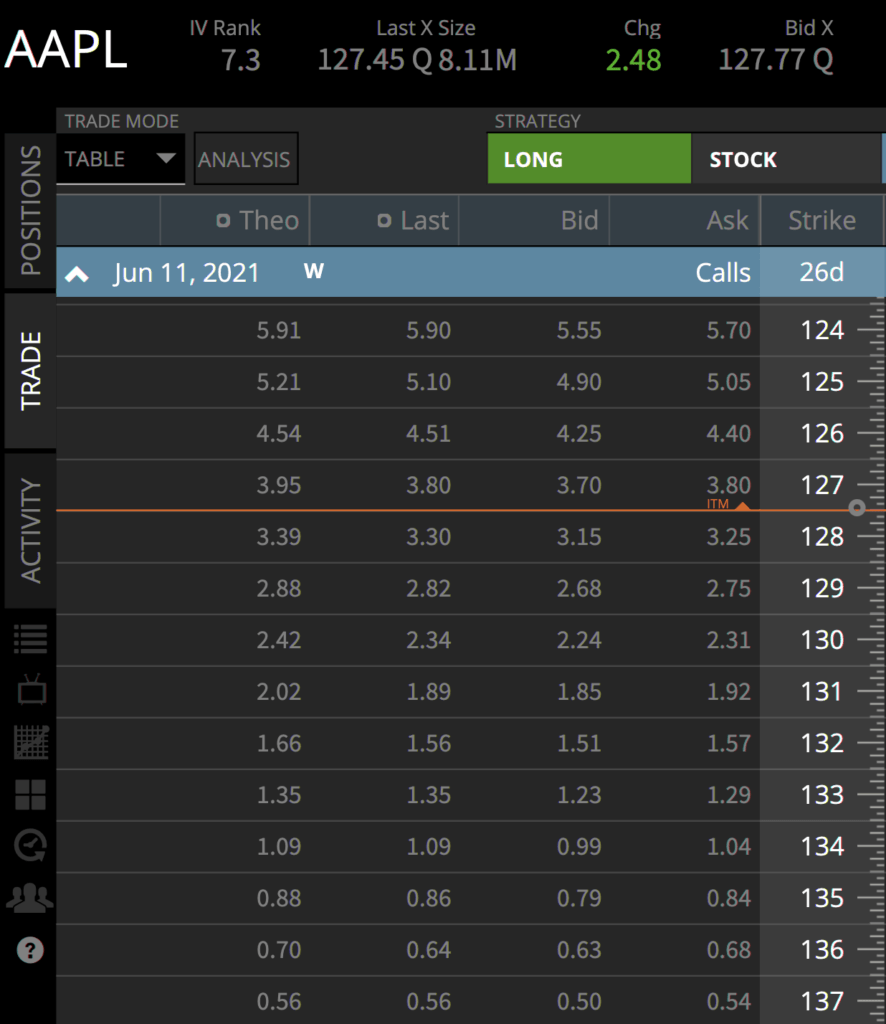
Task: Click the ask 2.75 for strike 129
Action: (x=729, y=588)
